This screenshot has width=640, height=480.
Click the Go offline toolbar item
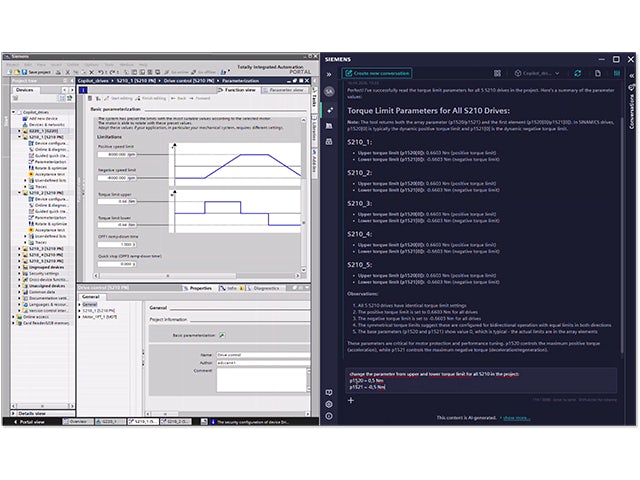pos(203,72)
